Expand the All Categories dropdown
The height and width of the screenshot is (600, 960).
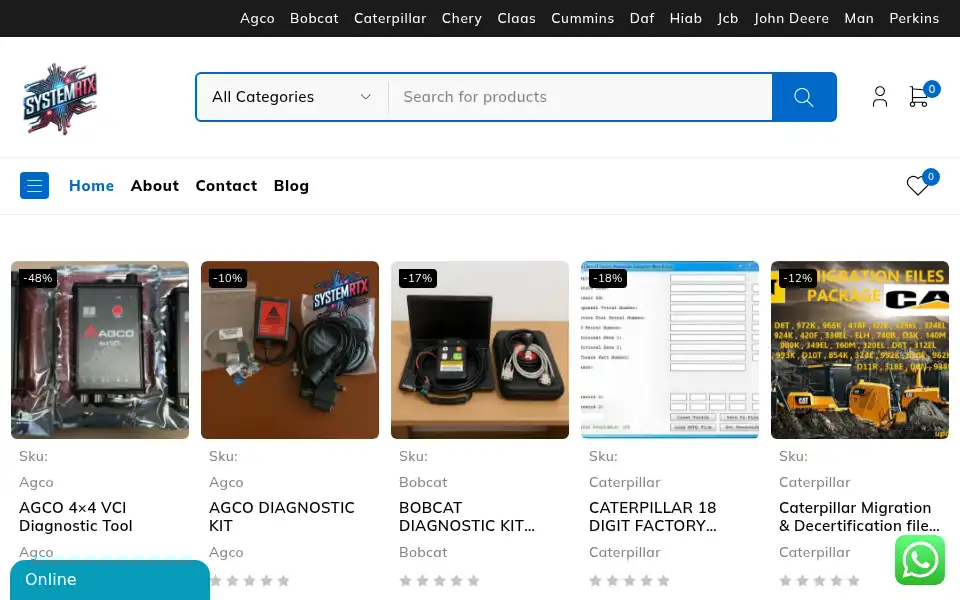pyautogui.click(x=291, y=97)
